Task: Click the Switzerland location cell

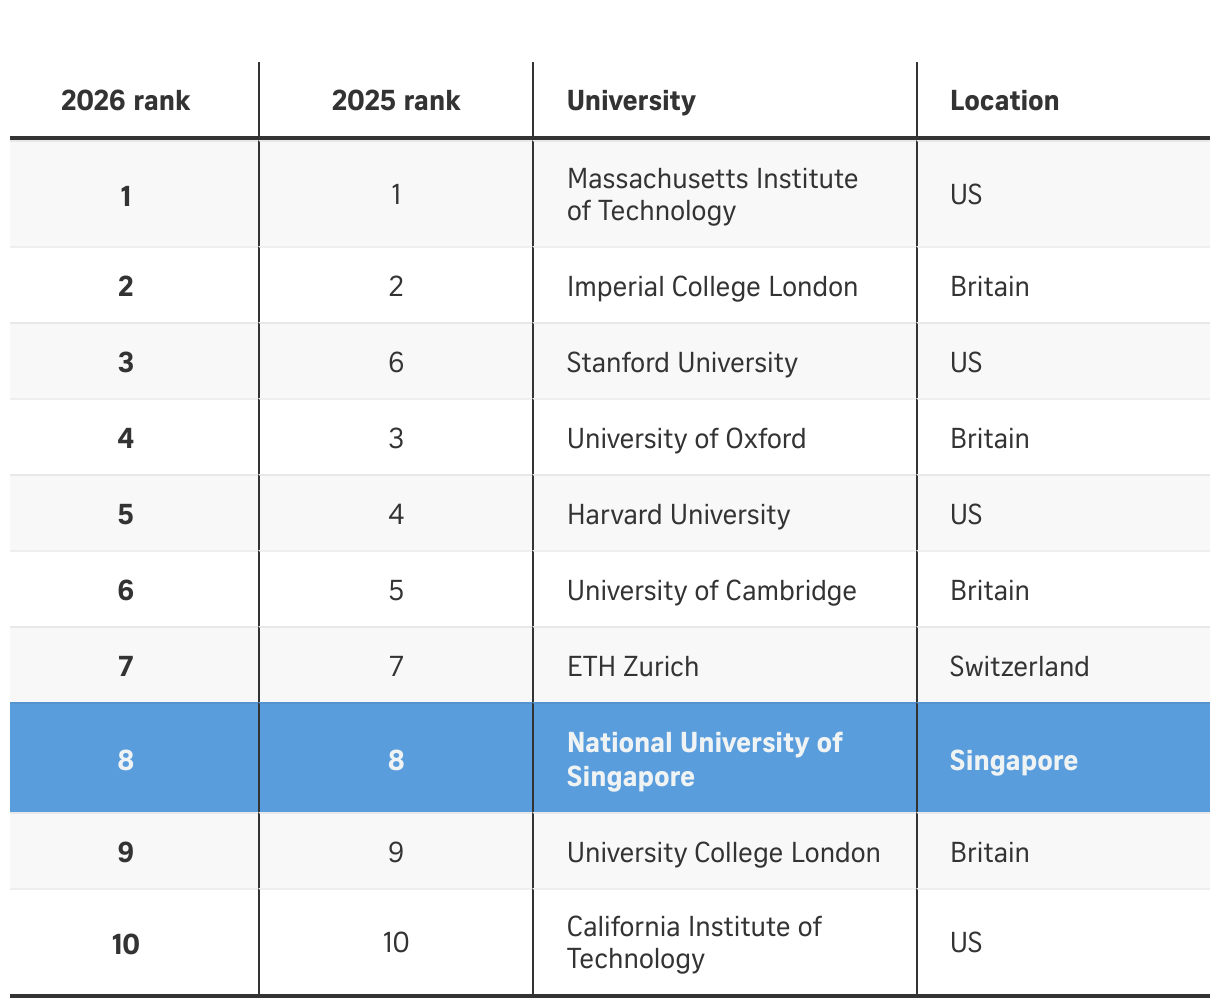Action: click(1019, 666)
